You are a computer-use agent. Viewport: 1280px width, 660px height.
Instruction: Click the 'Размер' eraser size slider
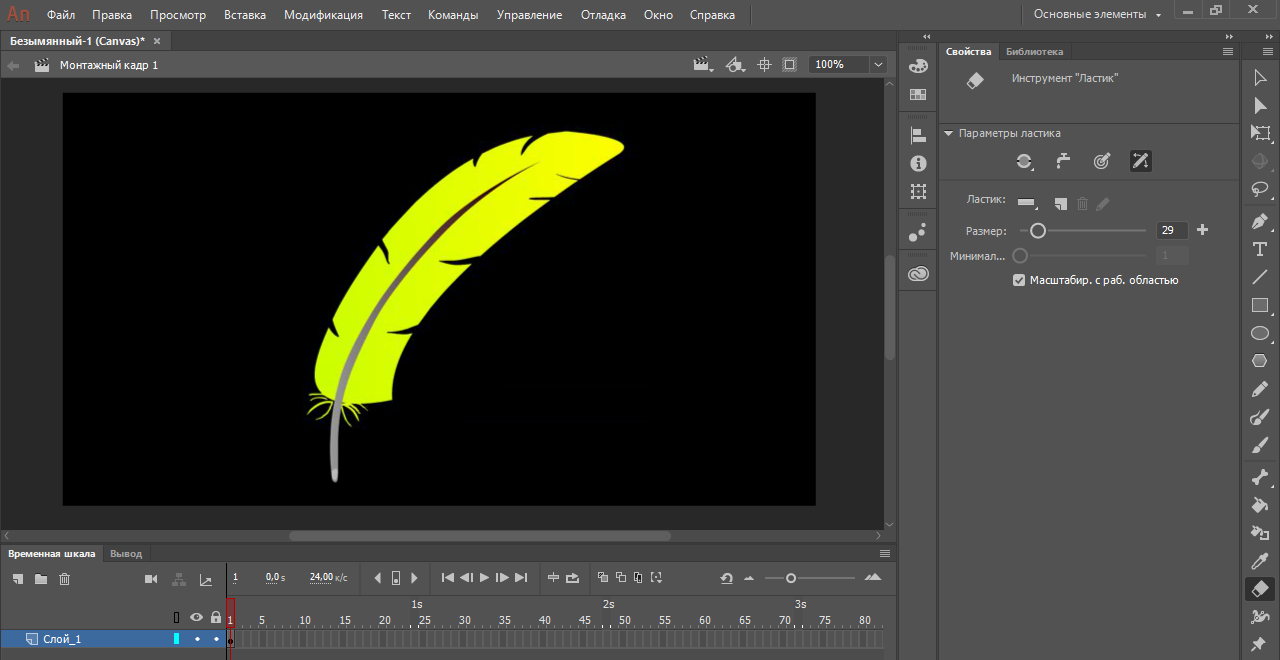(x=1083, y=230)
